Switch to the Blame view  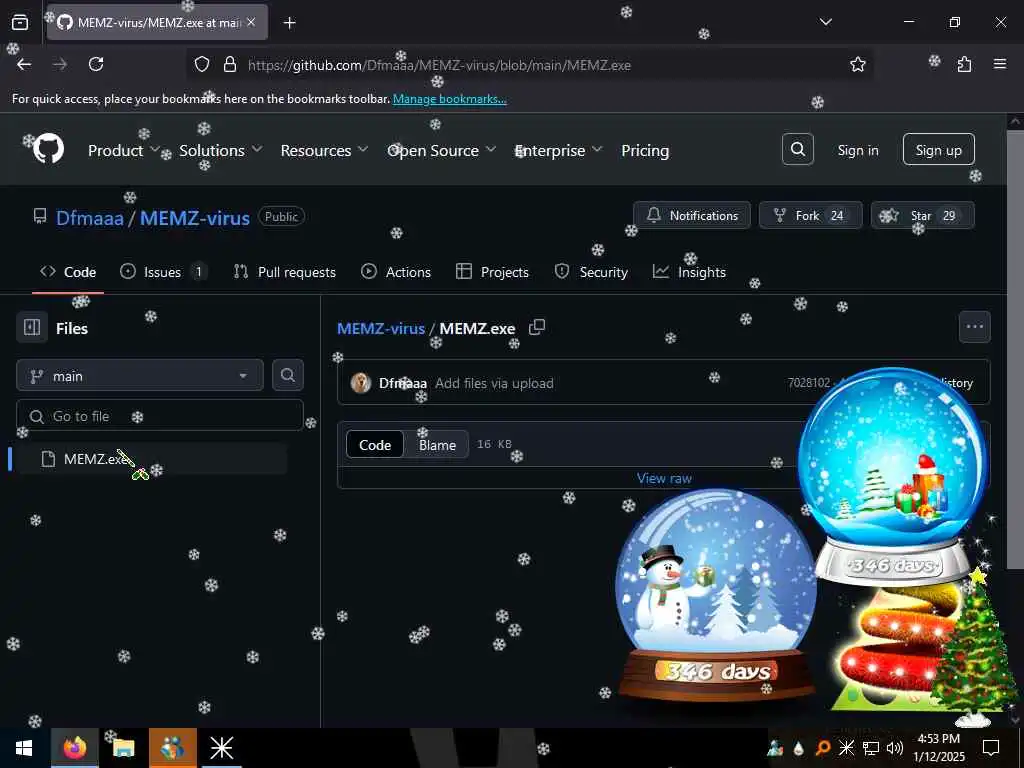coord(437,445)
